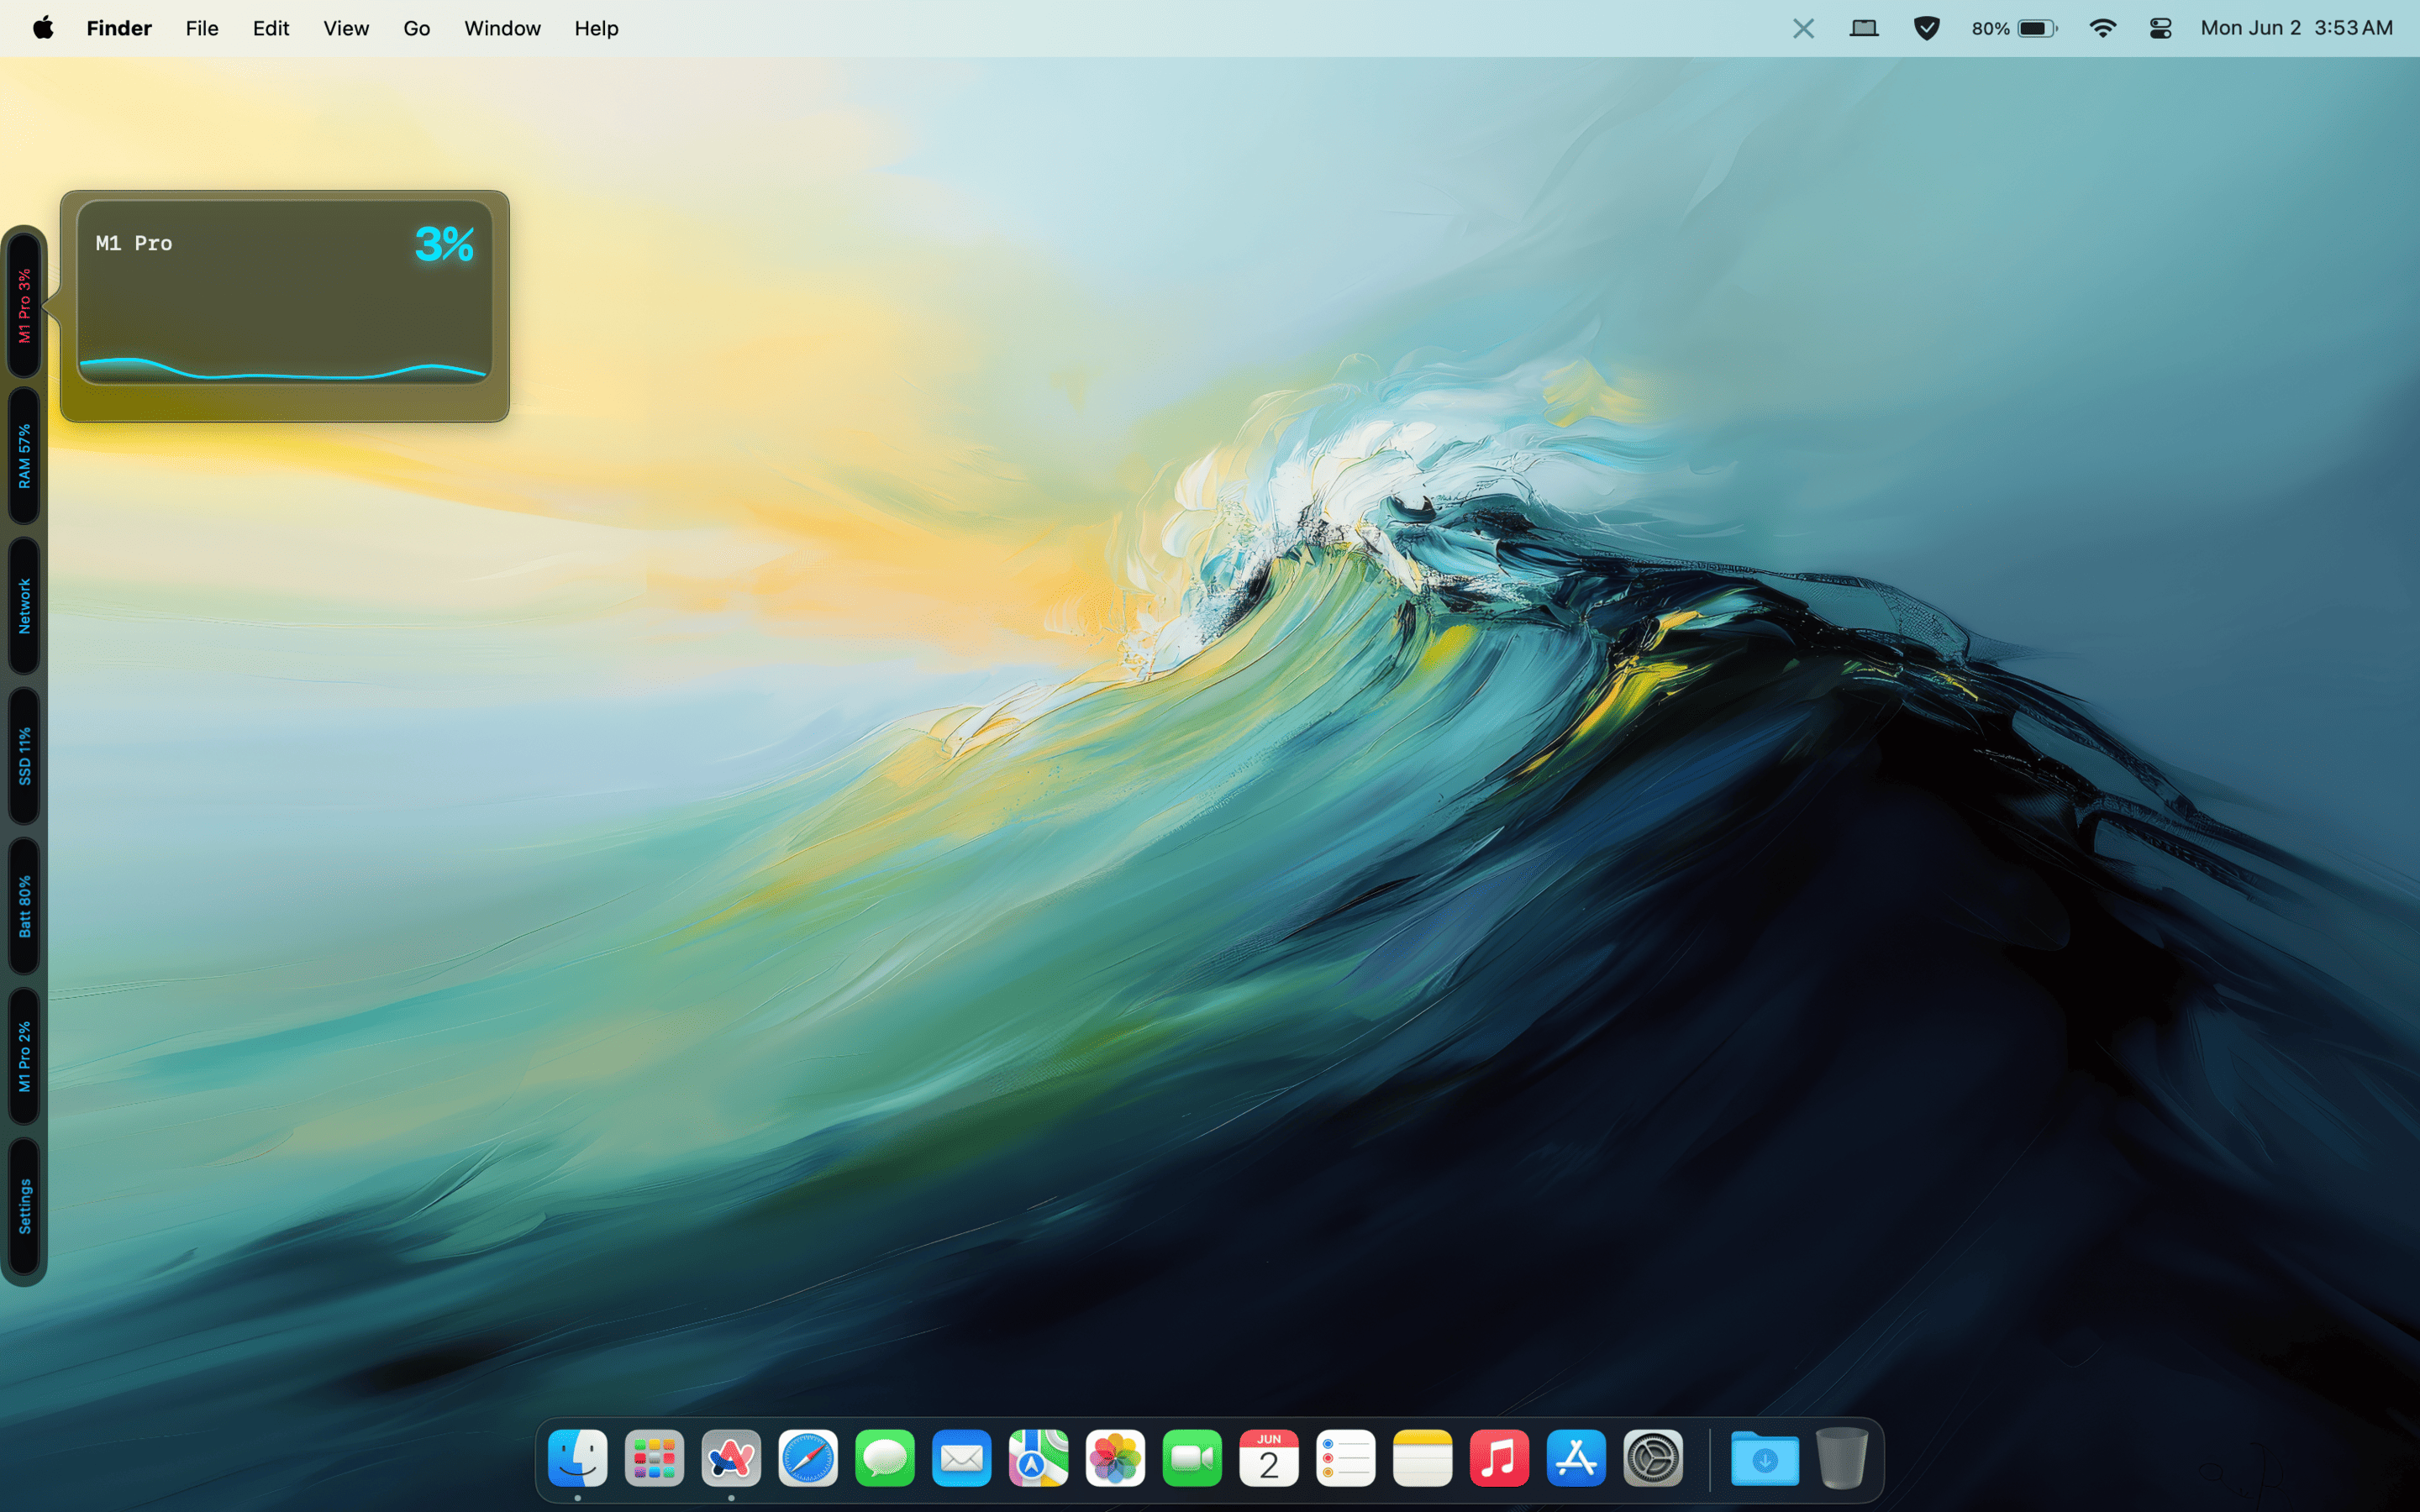This screenshot has height=1512, width=2420.
Task: Open the Batt 80% sidebar tab
Action: pyautogui.click(x=24, y=906)
